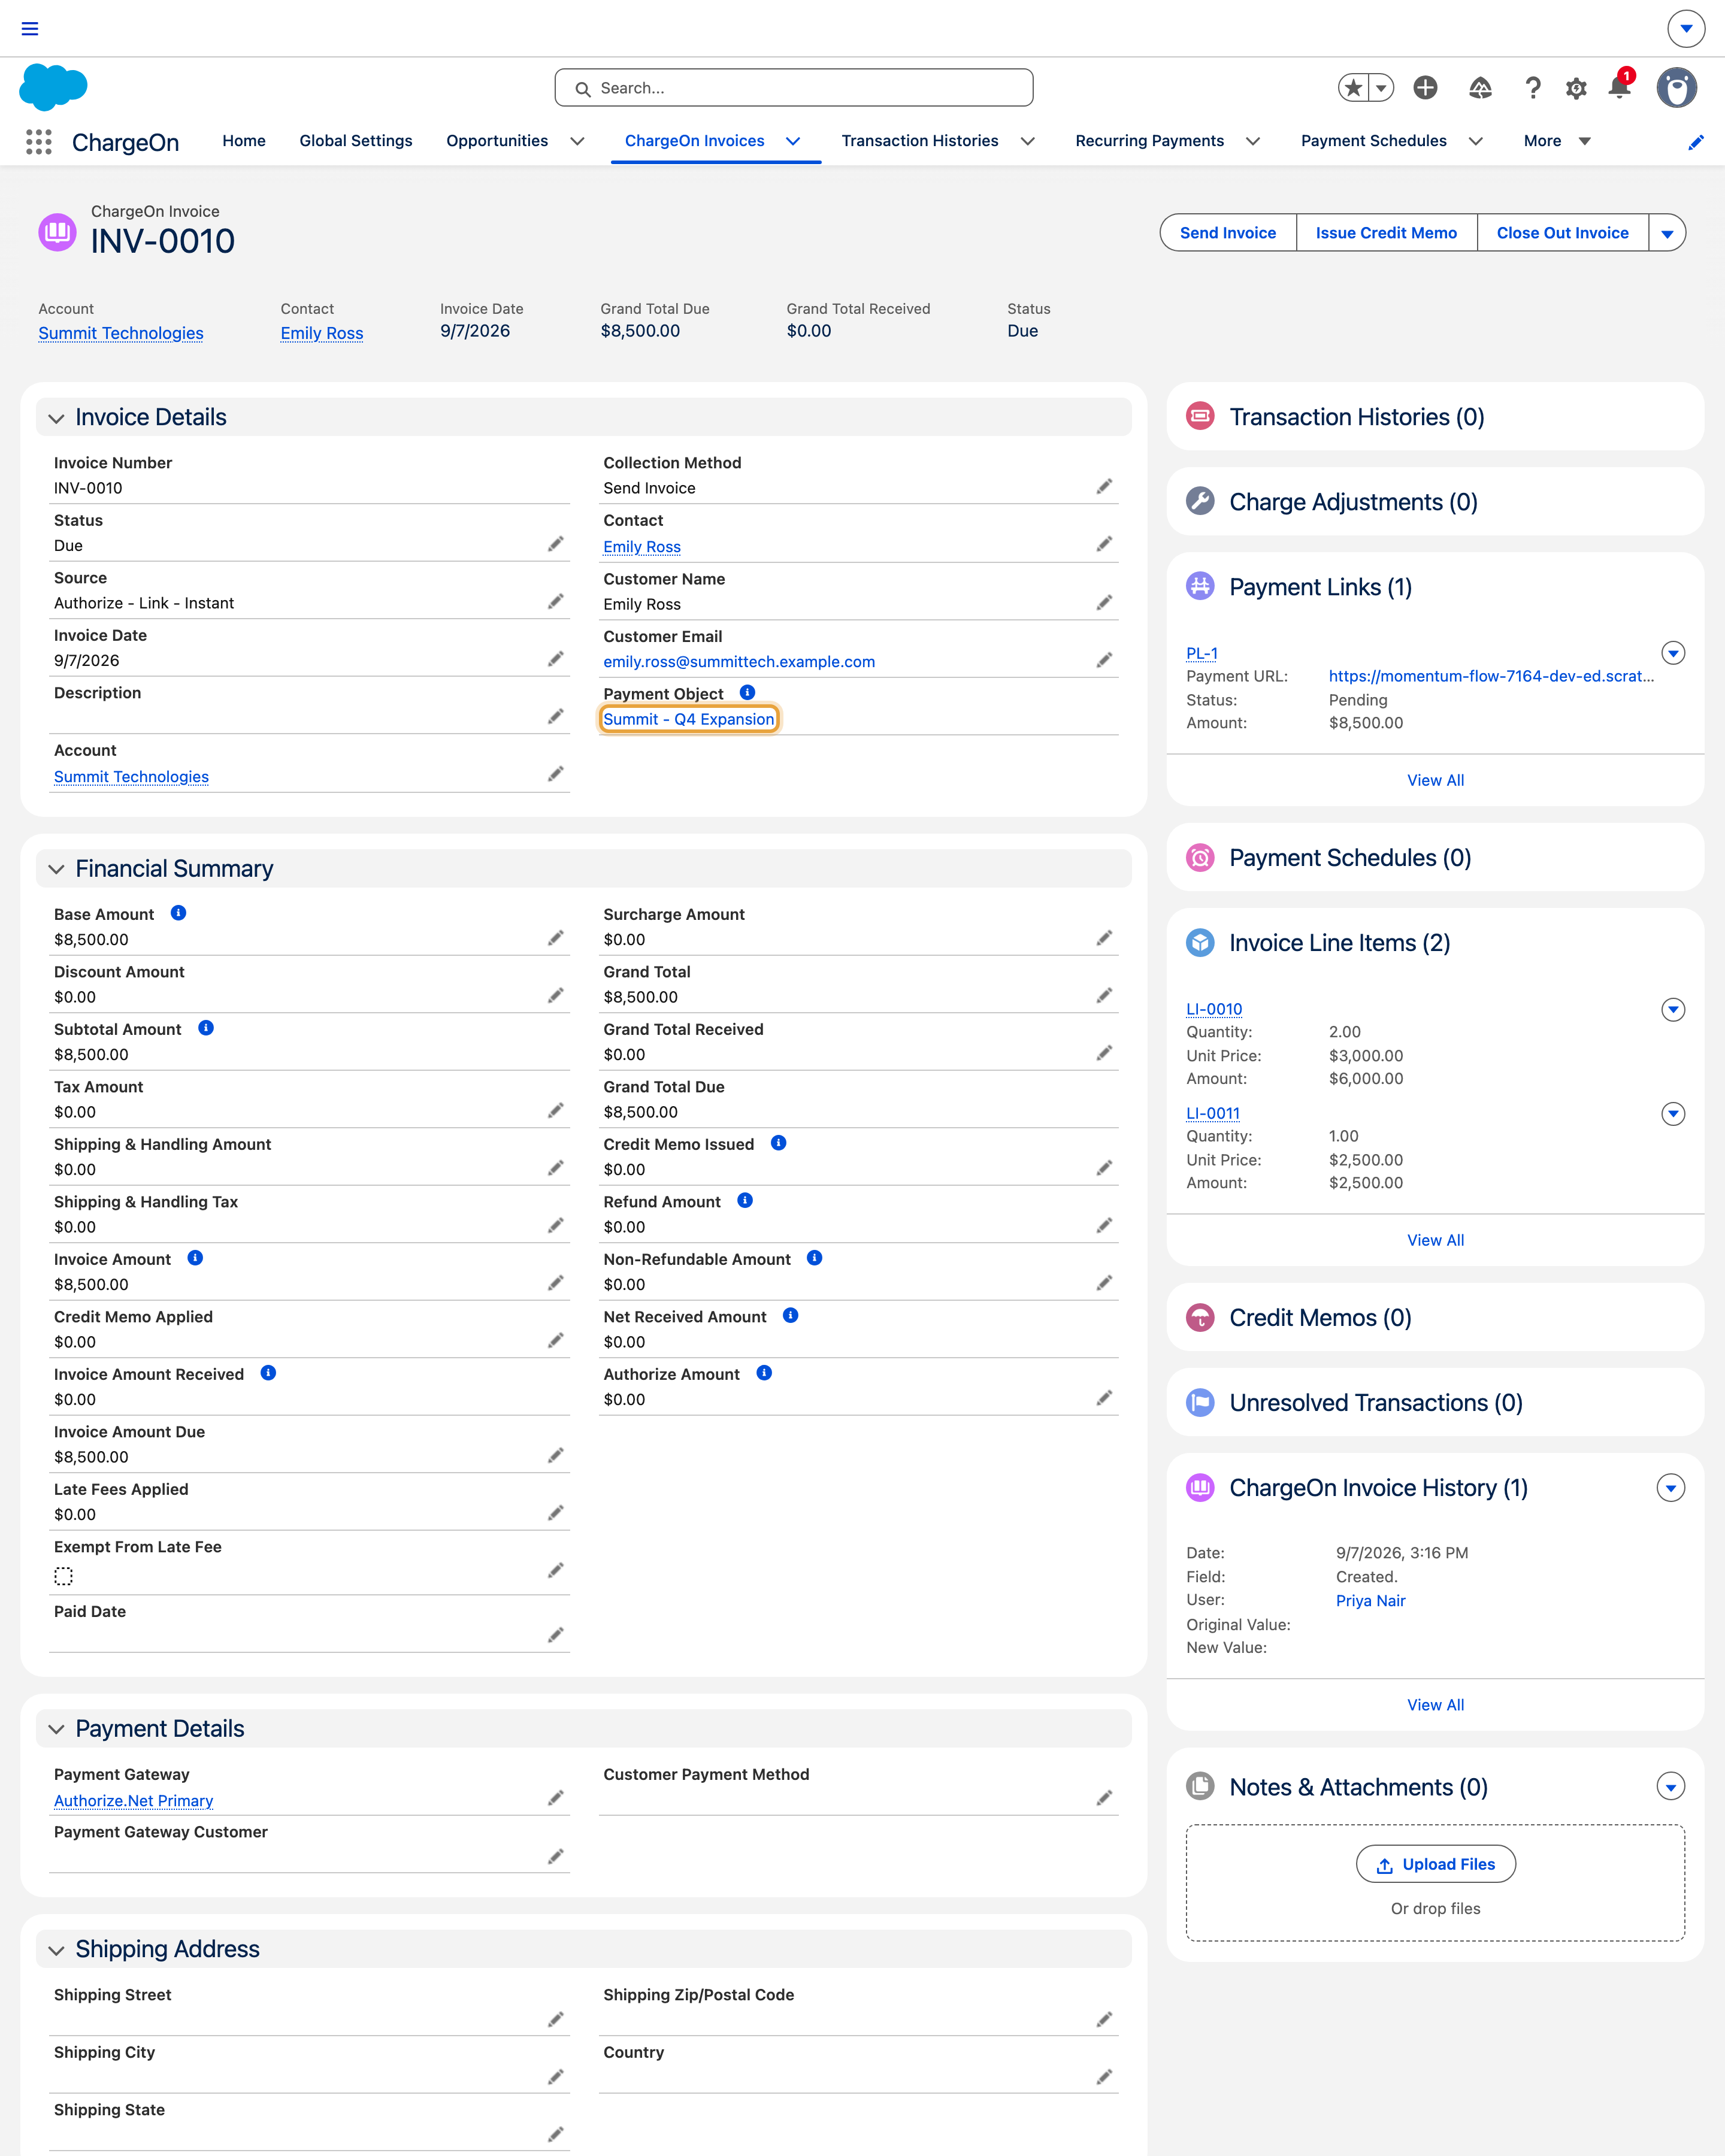The width and height of the screenshot is (1725, 2156).
Task: Collapse the Shipping Address section
Action: coord(56,1950)
